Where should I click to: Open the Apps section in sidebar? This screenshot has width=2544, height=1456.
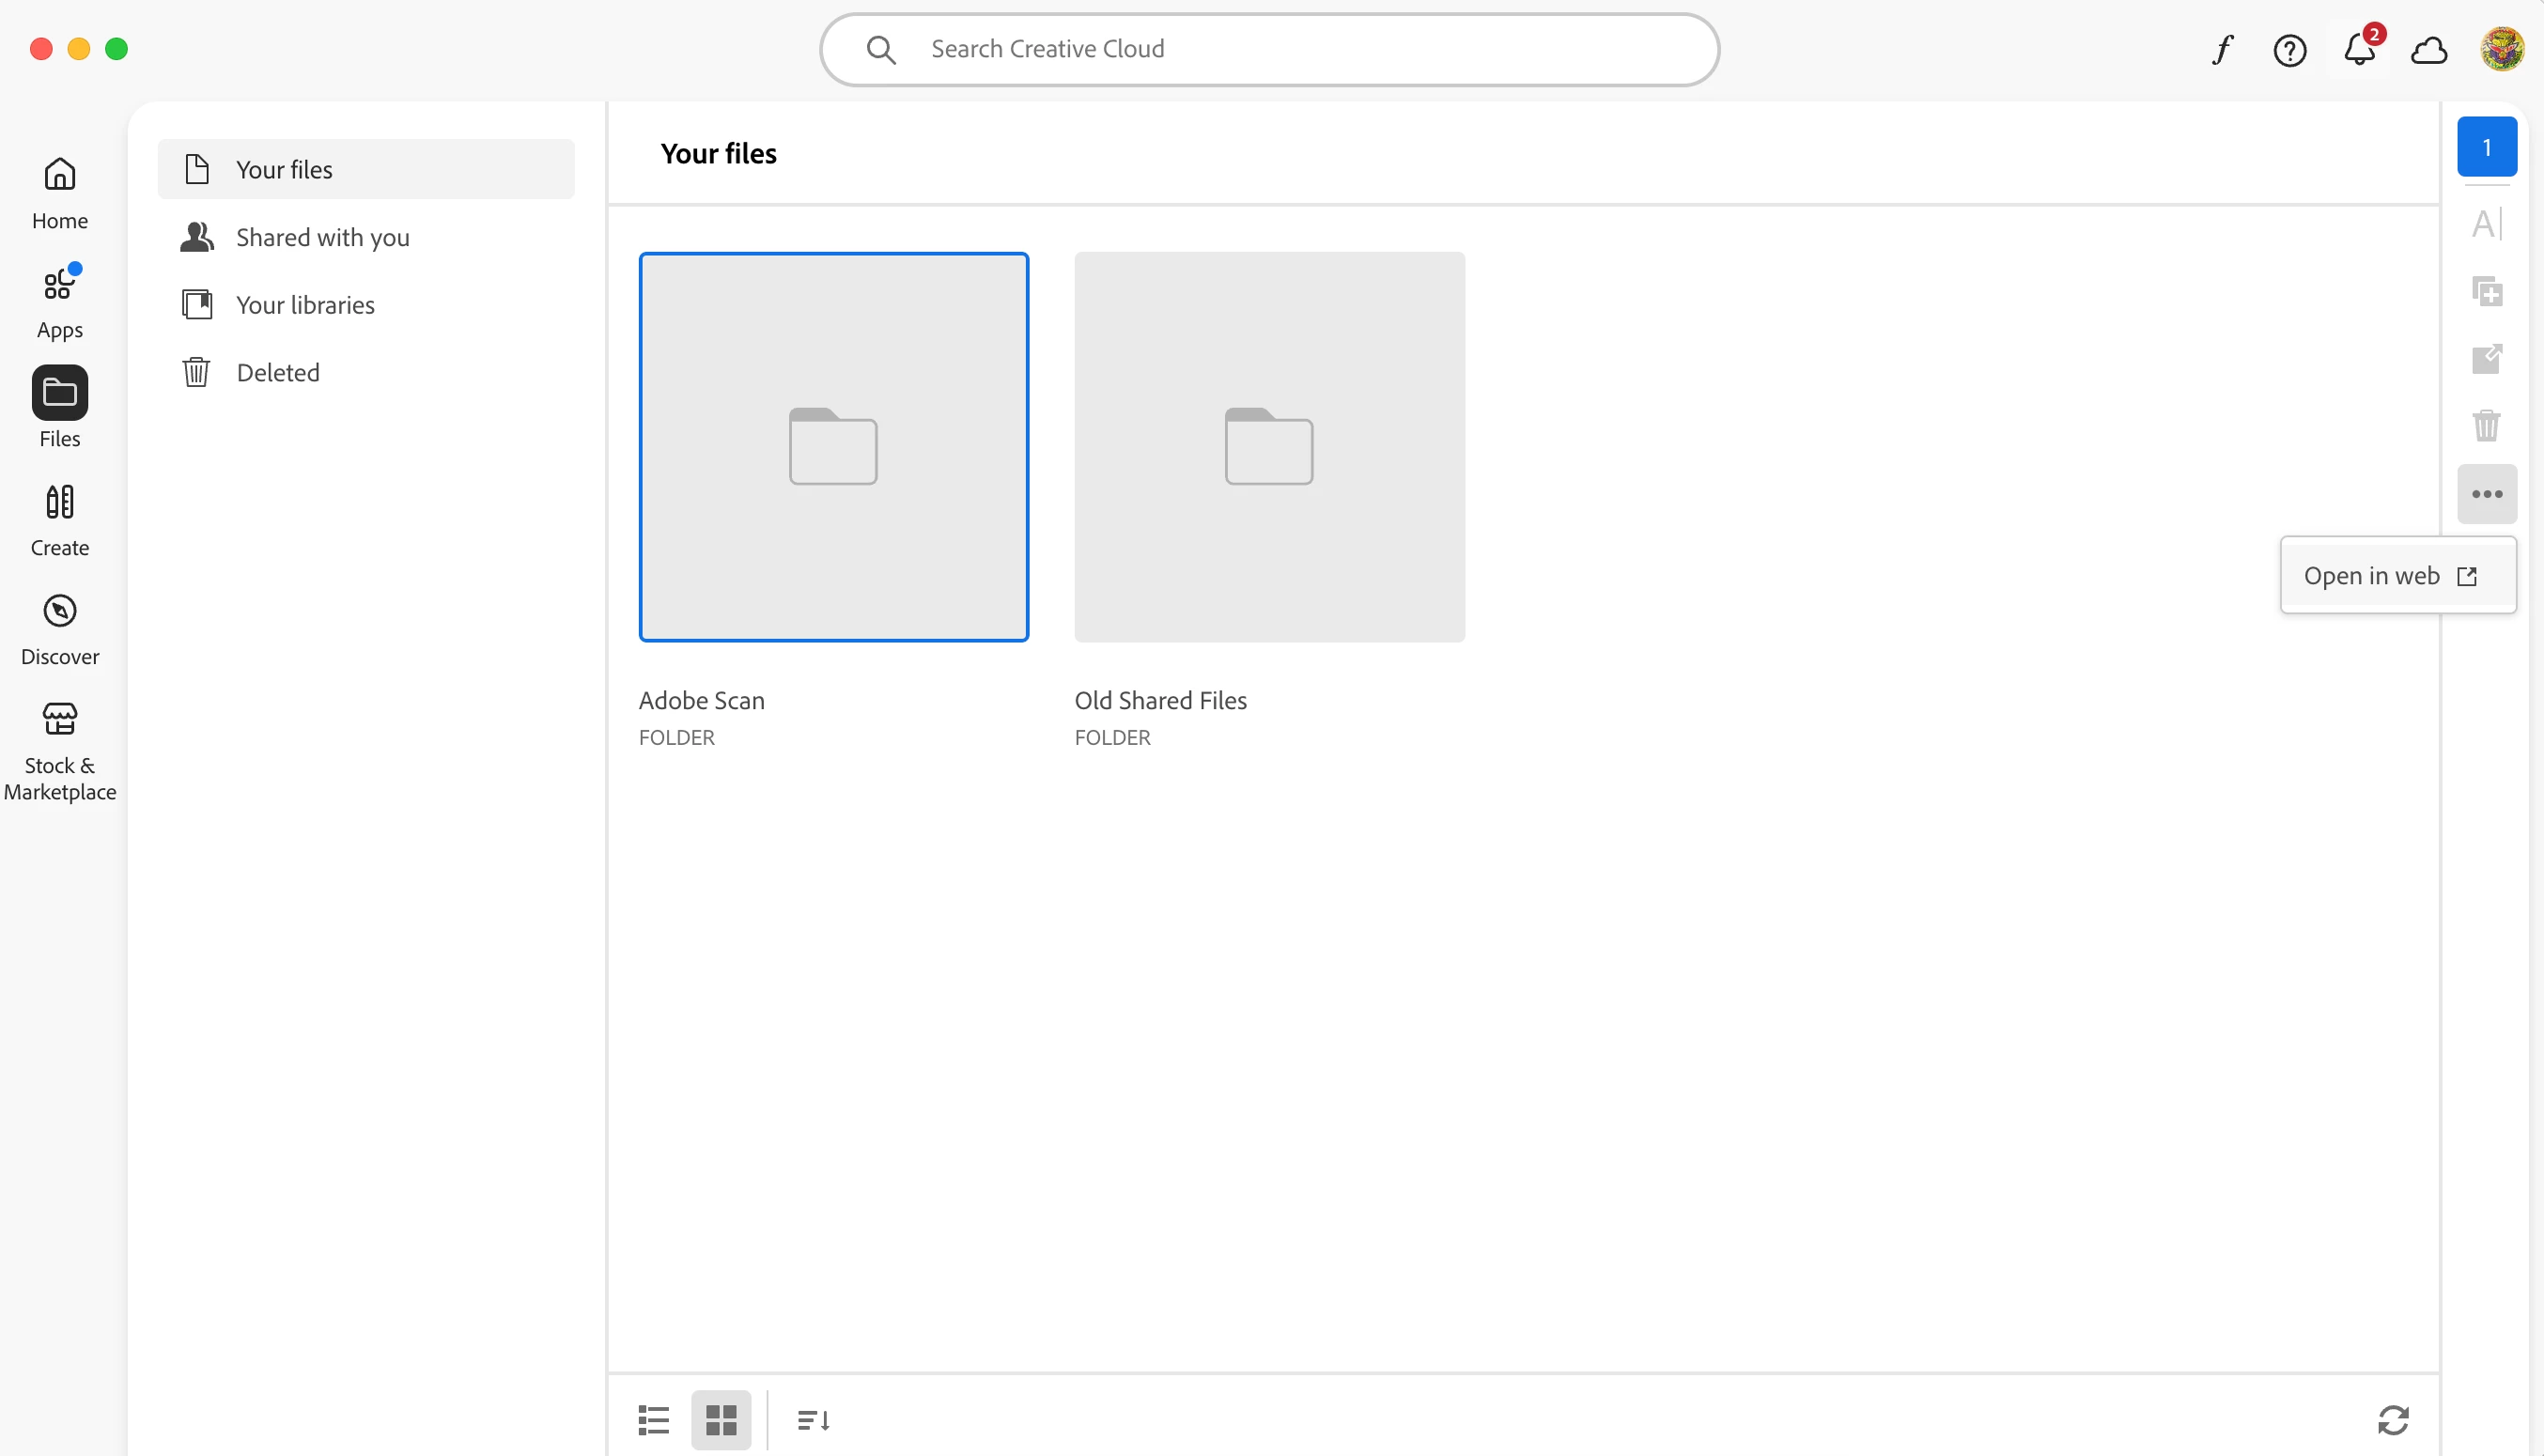pyautogui.click(x=60, y=303)
